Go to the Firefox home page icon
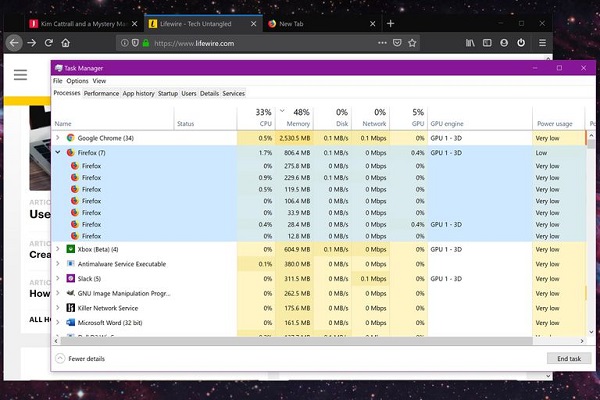Viewport: 600px width, 400px height. pos(65,43)
